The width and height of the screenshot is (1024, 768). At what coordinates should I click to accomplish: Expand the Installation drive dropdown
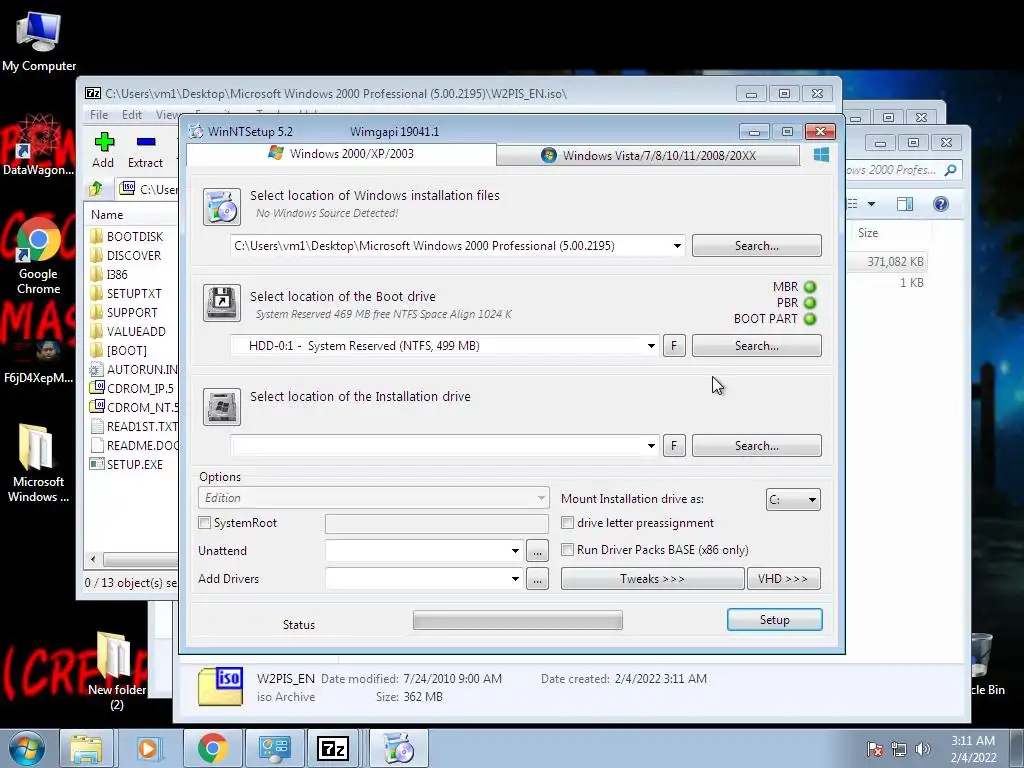(651, 446)
